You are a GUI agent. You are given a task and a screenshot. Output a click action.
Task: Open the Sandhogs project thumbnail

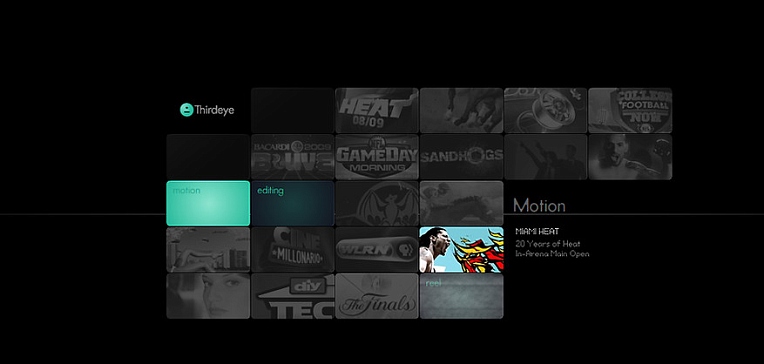click(x=461, y=157)
